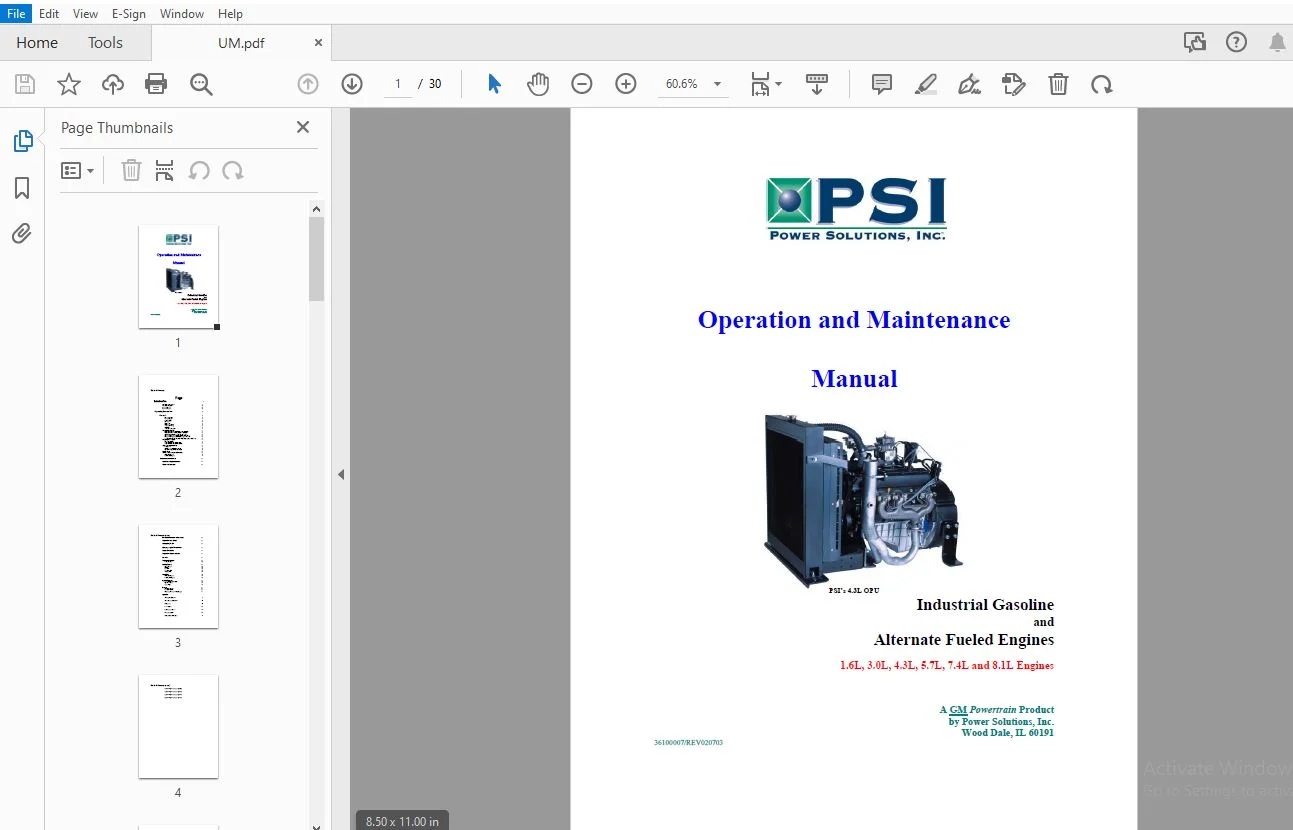Open the Bookmarks sidebar panel
This screenshot has height=830, width=1293.
coord(22,188)
